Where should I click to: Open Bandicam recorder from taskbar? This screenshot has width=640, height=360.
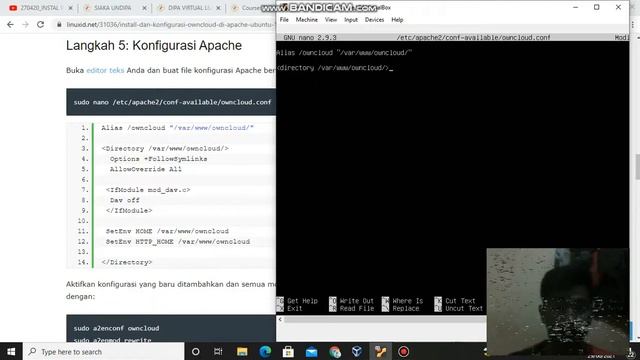pos(403,351)
